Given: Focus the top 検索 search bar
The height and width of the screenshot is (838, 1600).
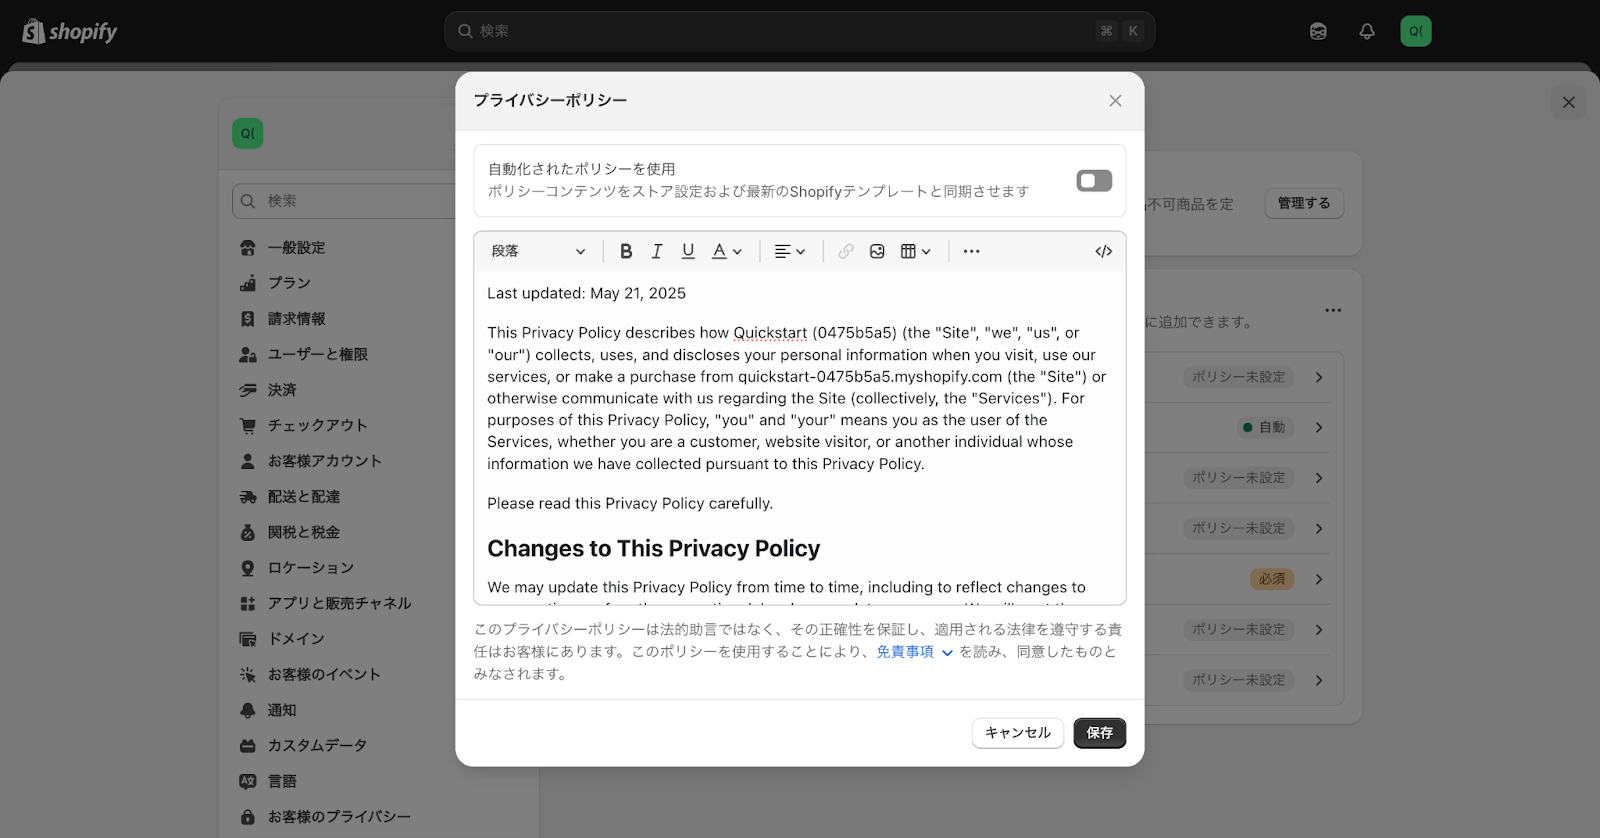Looking at the screenshot, I should click(x=800, y=31).
